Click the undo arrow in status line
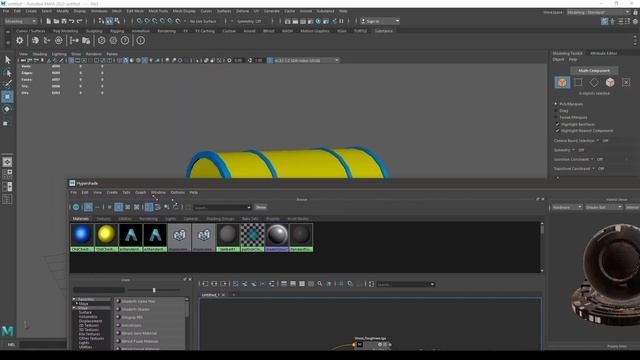The image size is (640, 360). (72, 21)
